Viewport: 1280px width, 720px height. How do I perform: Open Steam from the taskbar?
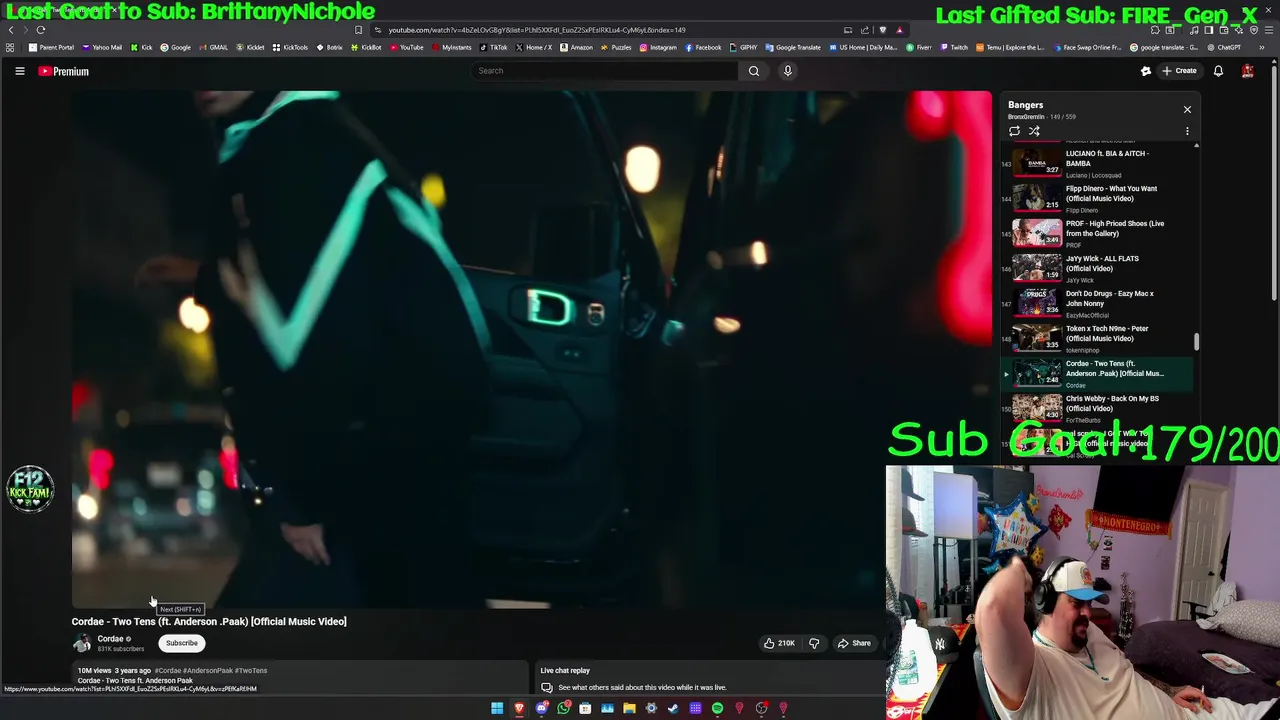click(x=673, y=708)
